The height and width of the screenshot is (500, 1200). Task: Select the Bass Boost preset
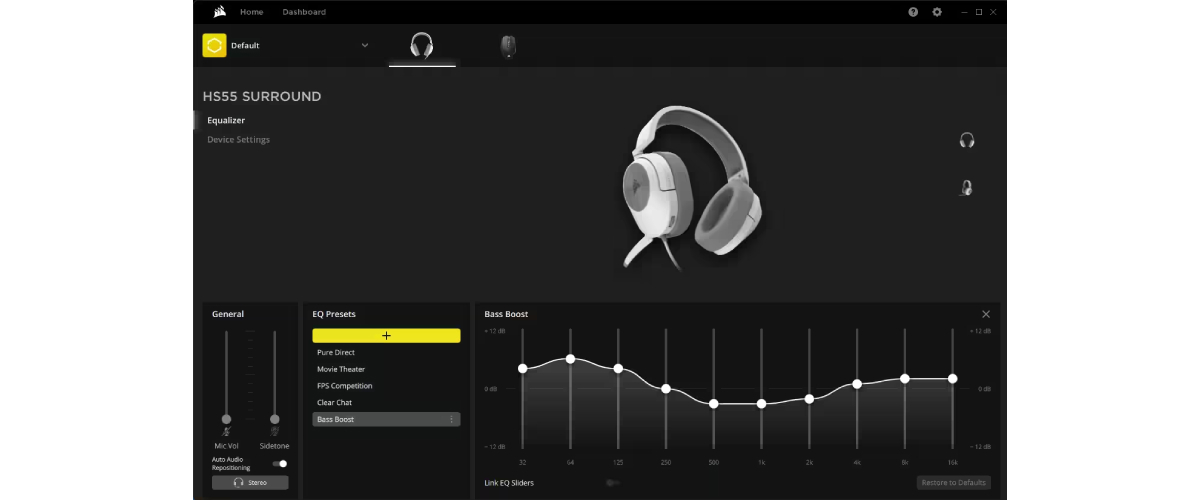tap(386, 419)
